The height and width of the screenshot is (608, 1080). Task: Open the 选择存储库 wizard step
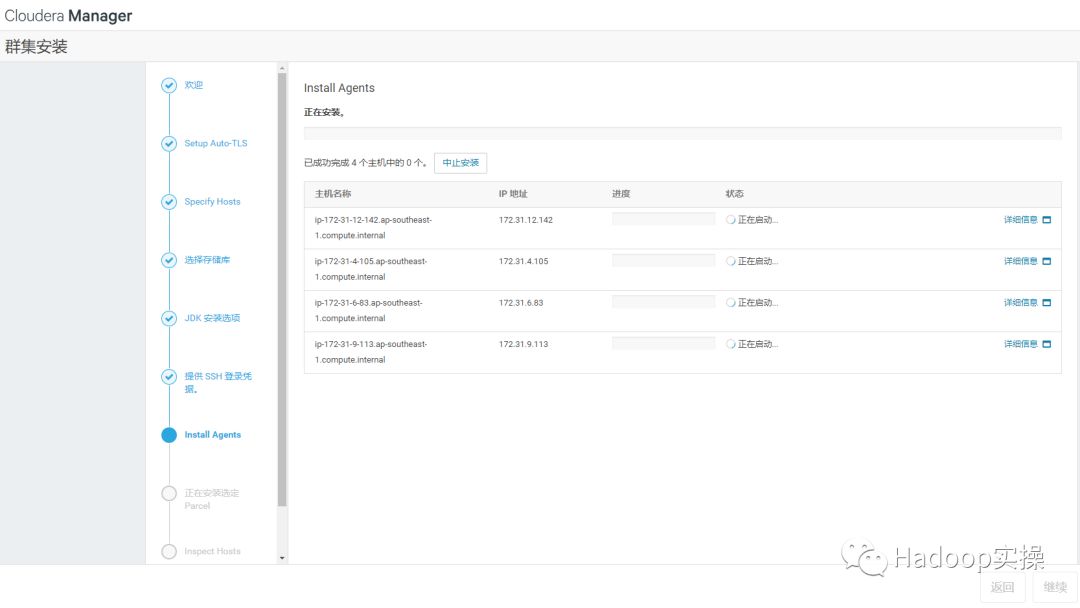tap(207, 260)
